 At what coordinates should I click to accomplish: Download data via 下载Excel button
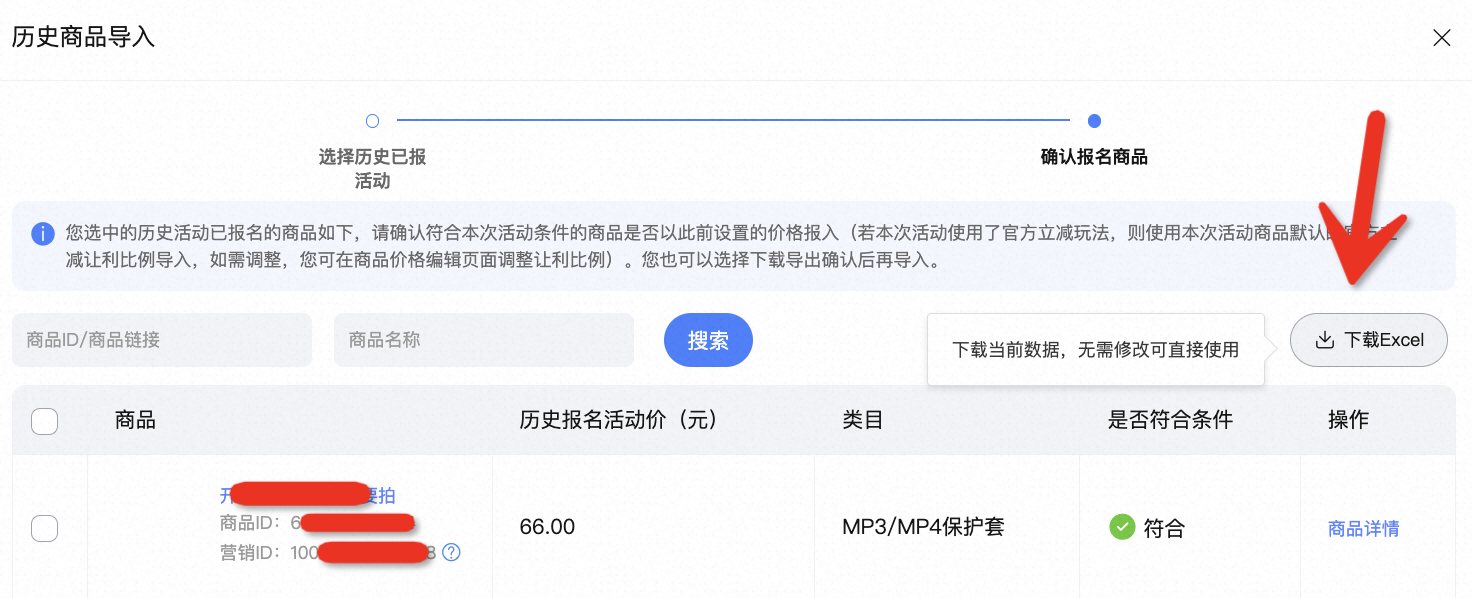[x=1369, y=340]
